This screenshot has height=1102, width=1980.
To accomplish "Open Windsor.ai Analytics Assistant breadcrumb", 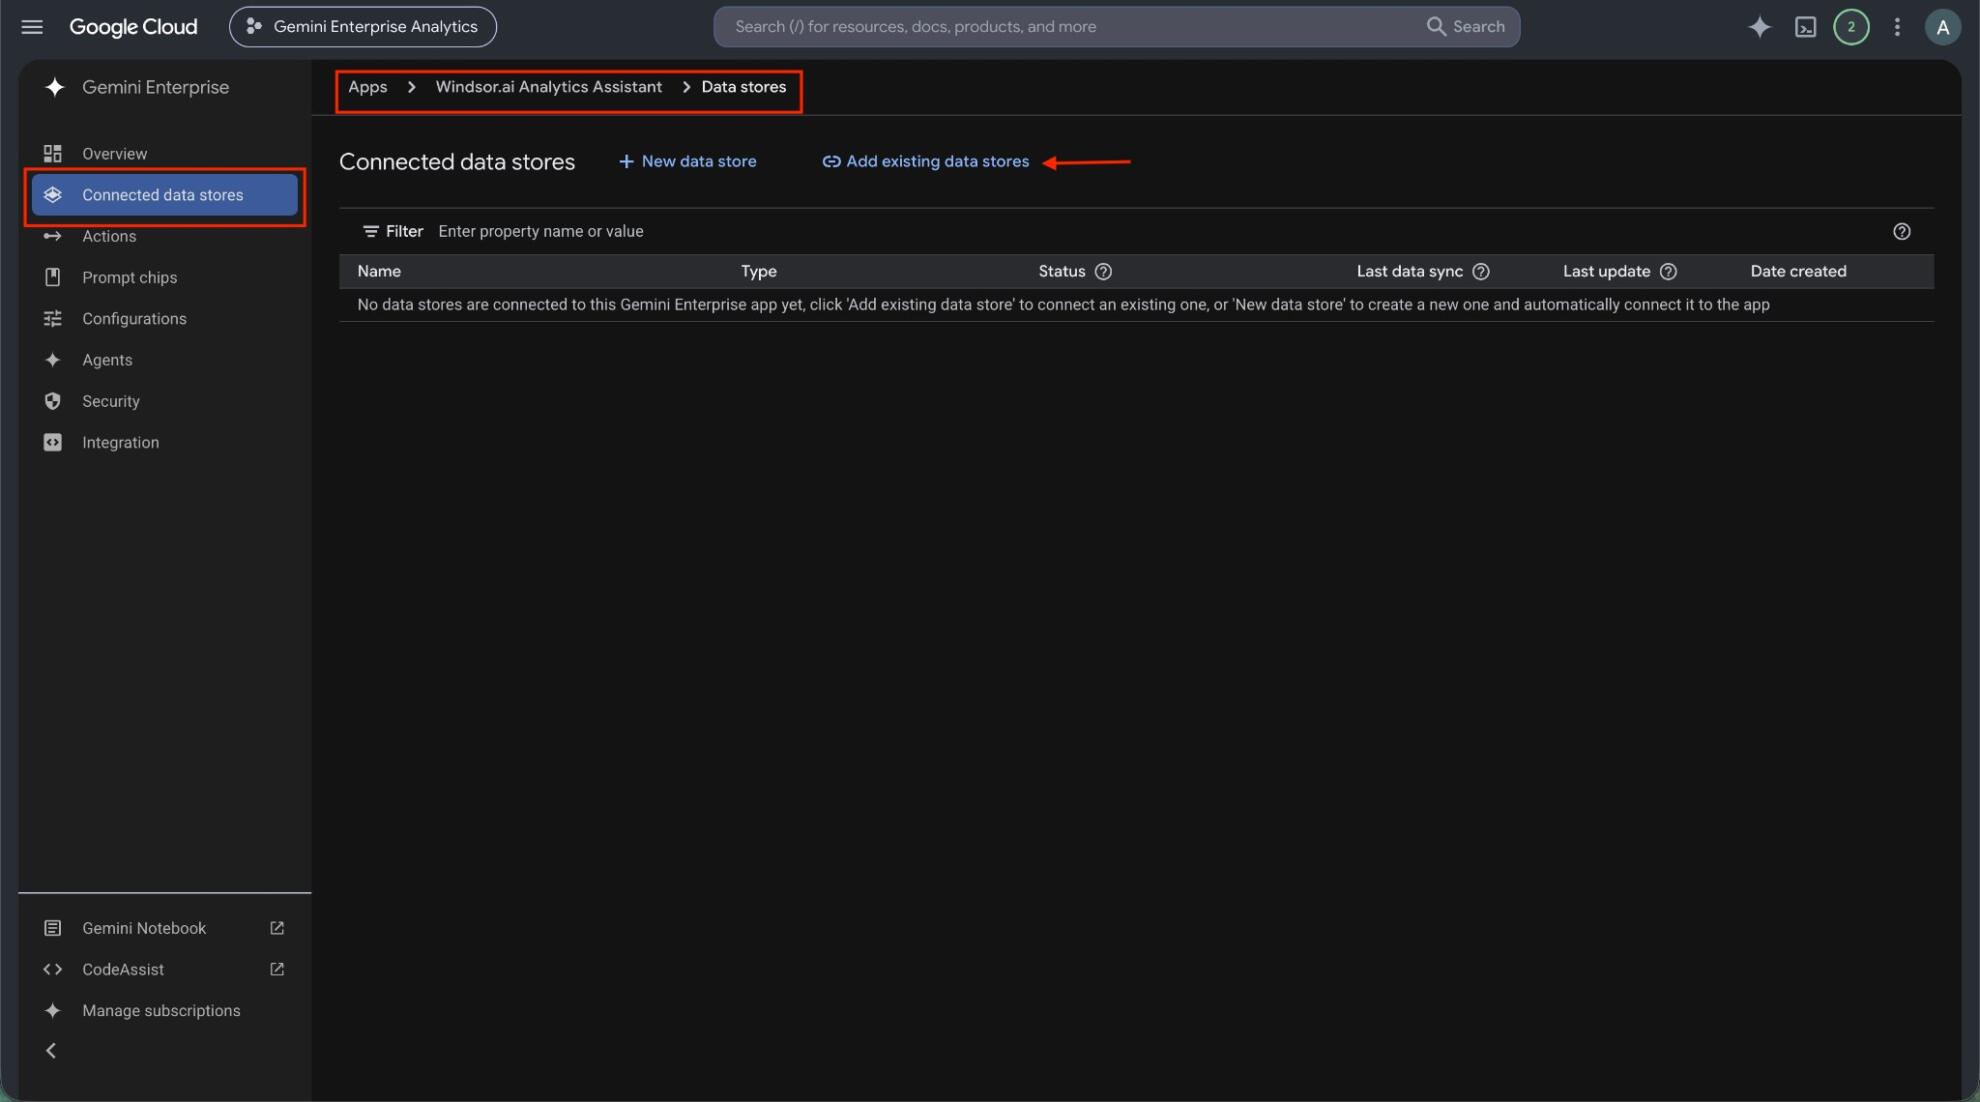I will (x=548, y=87).
